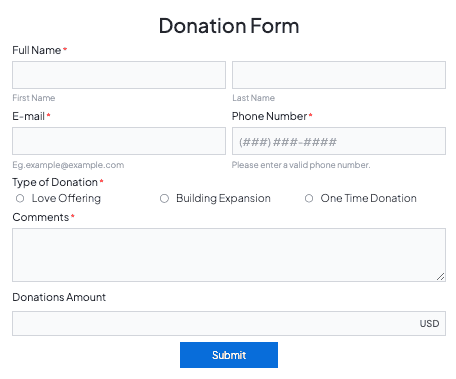
Task: Click the Phone Number input field
Action: click(339, 141)
